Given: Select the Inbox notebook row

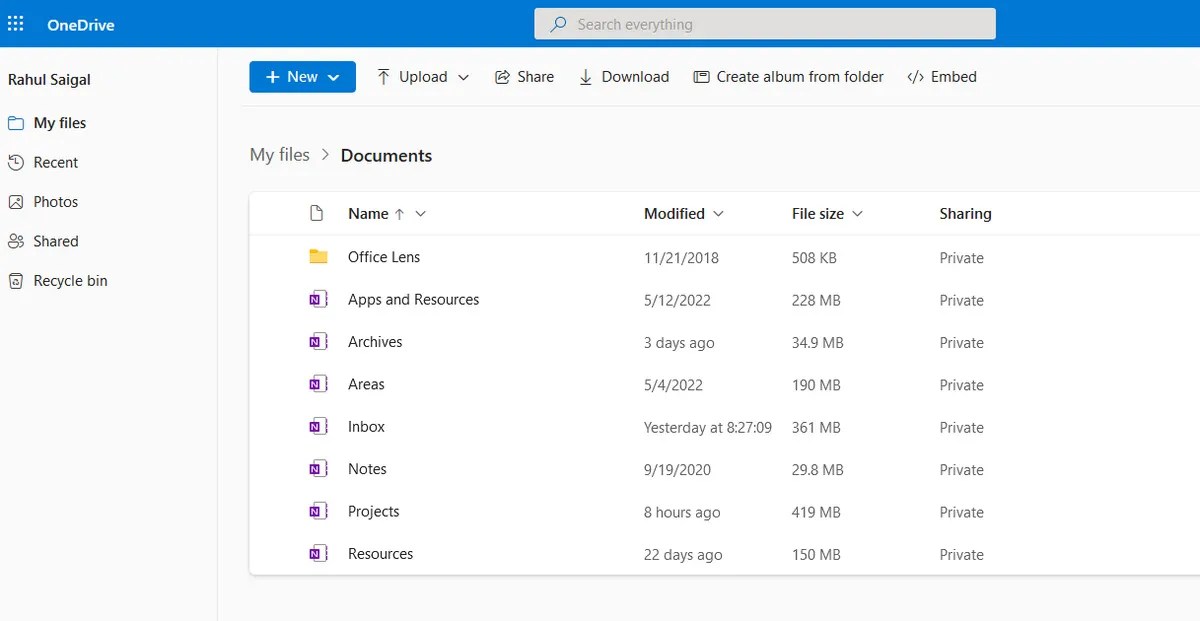Looking at the screenshot, I should point(366,426).
